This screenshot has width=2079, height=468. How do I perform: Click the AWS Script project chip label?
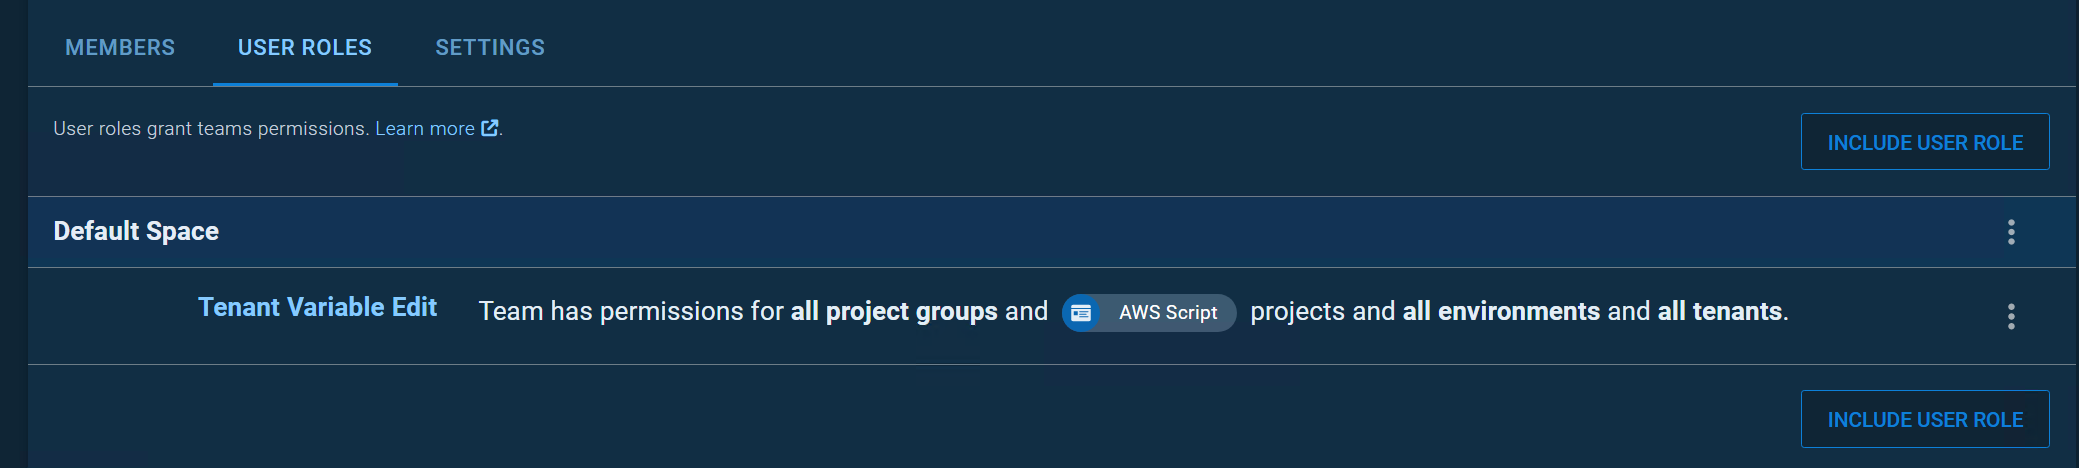[x=1168, y=313]
